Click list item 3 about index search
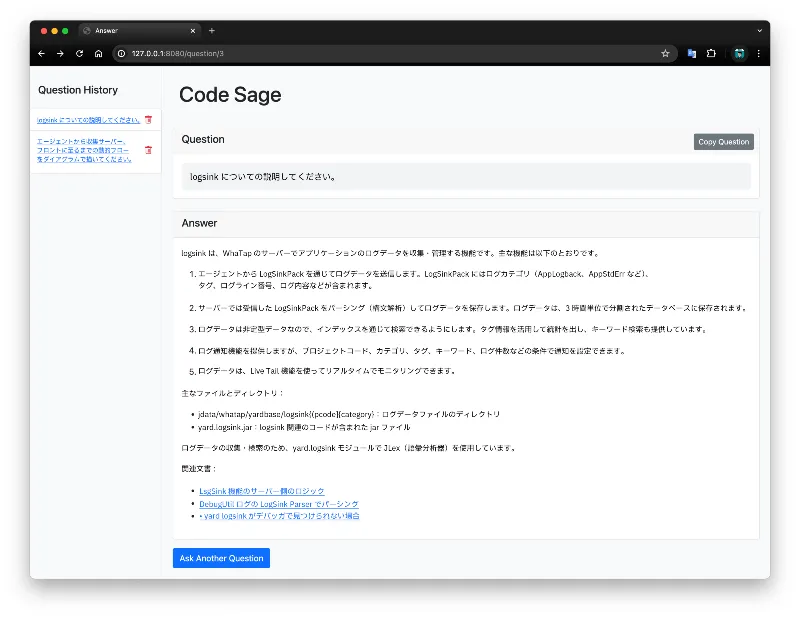The height and width of the screenshot is (618, 800). coord(449,329)
